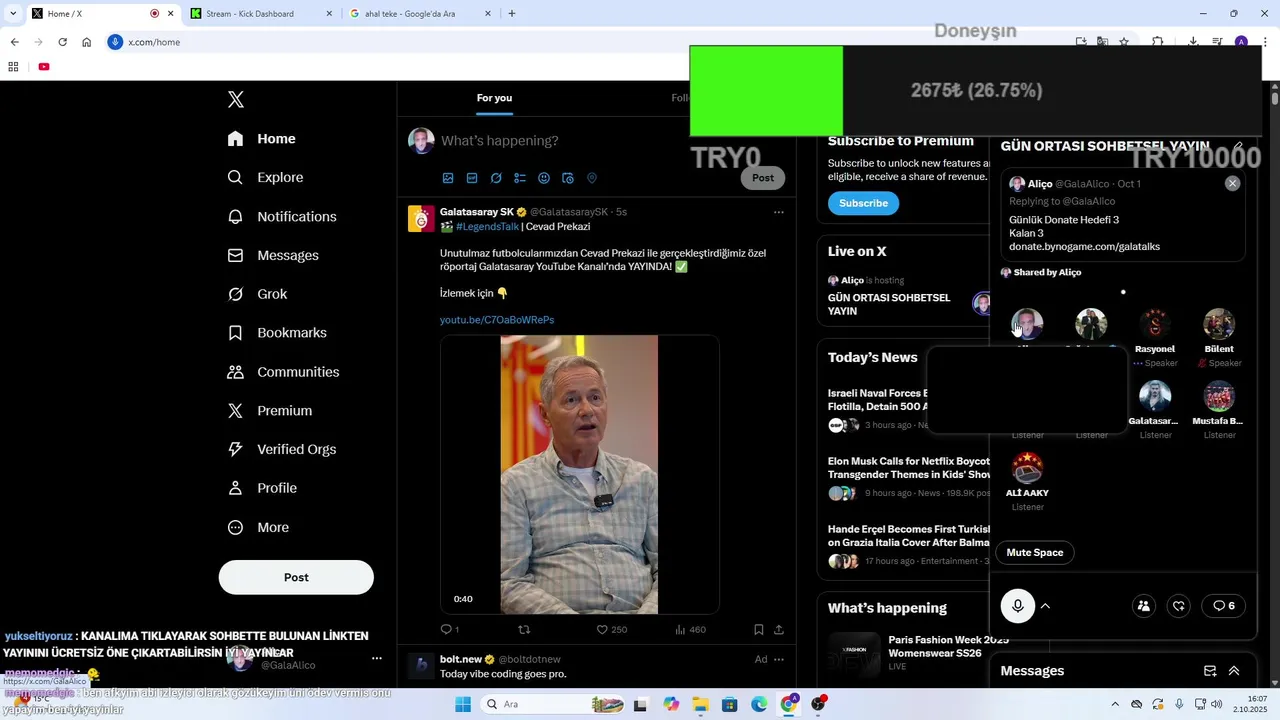
Task: Open Explore in the sidebar
Action: tap(265, 177)
